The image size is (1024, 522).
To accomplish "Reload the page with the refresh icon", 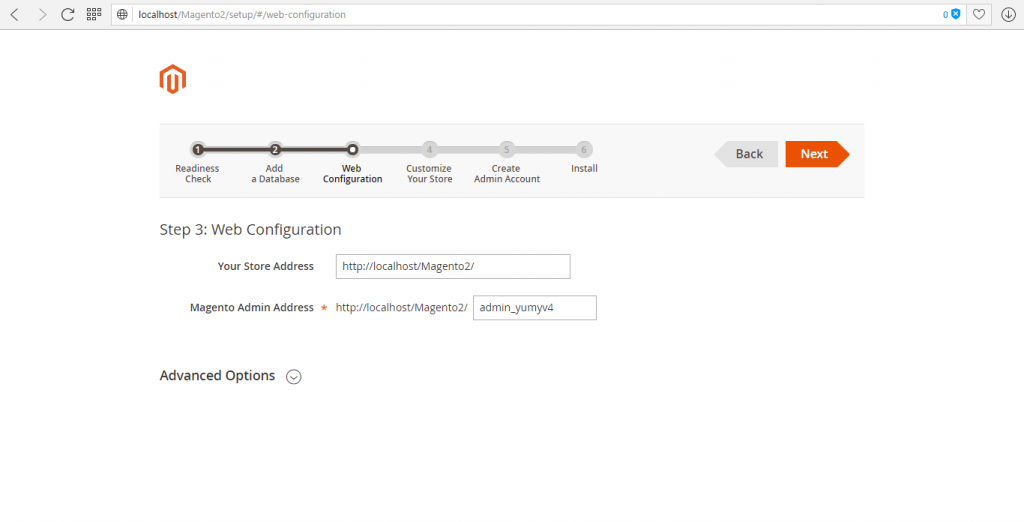I will (67, 14).
